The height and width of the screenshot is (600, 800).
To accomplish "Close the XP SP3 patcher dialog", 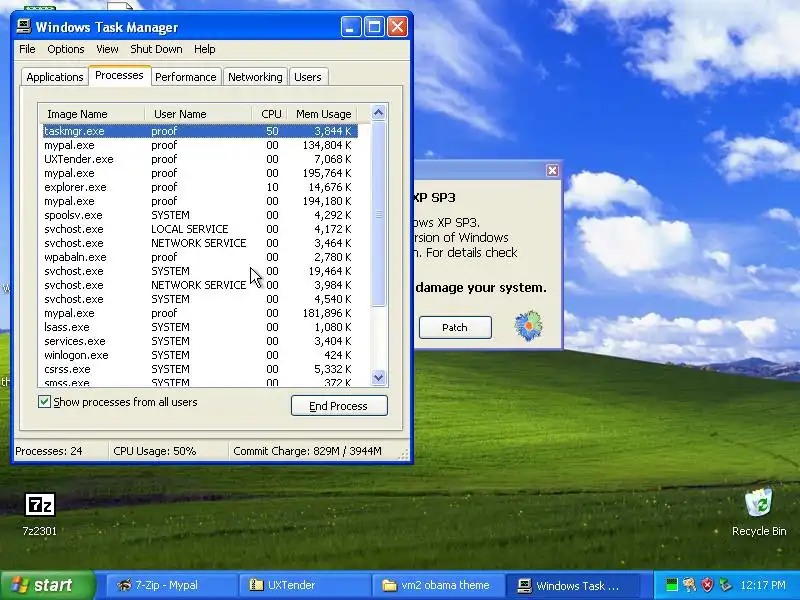I will [552, 170].
